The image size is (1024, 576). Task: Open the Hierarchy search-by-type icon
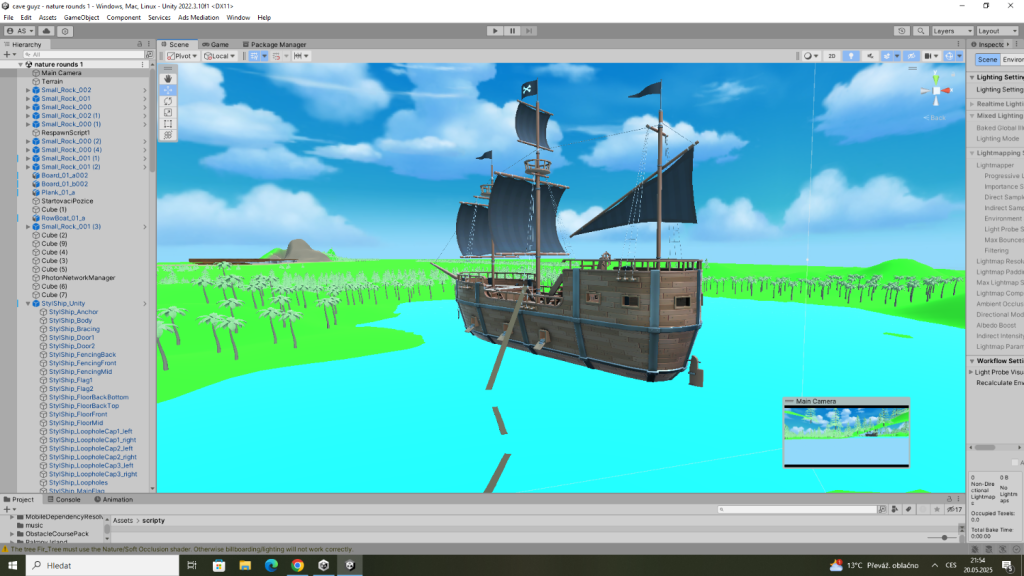pos(149,55)
